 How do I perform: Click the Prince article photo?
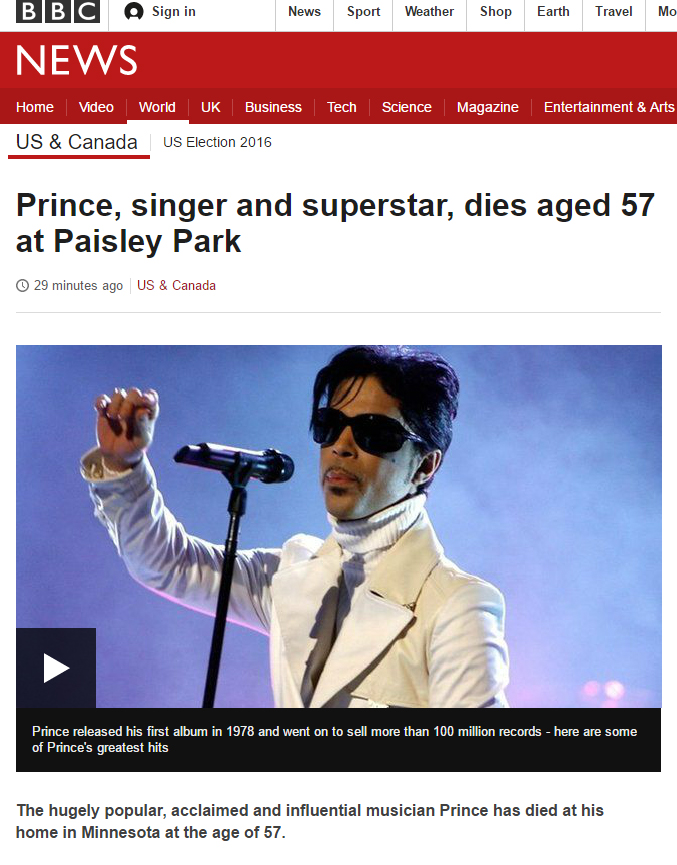(338, 526)
